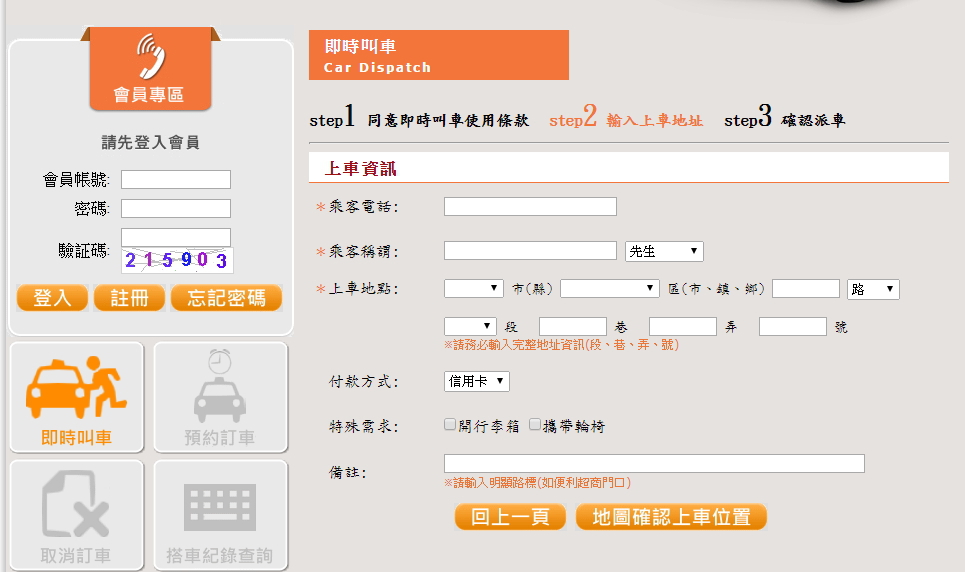Image resolution: width=965 pixels, height=572 pixels.
Task: Enable the 開行李箱 checkbox
Action: point(450,424)
